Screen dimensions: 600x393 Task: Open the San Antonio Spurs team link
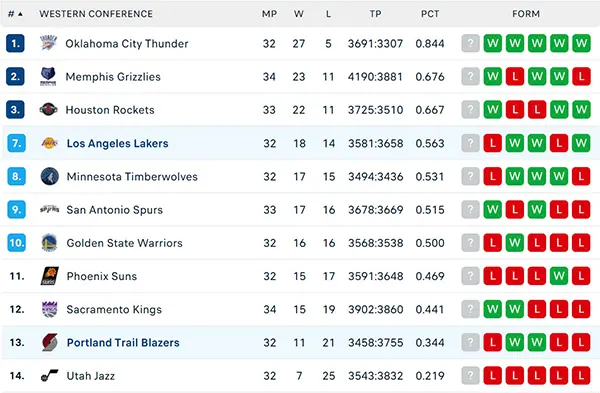[114, 210]
